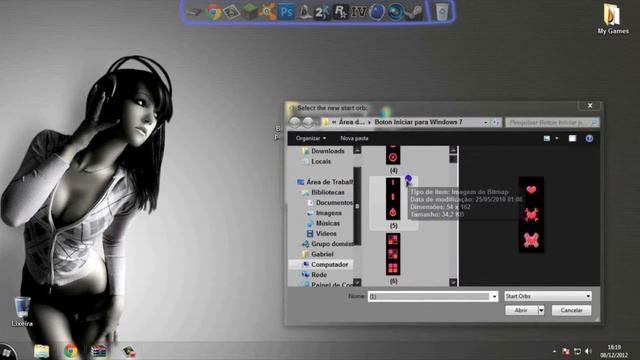Open the Windows Start orb

(x=7, y=352)
